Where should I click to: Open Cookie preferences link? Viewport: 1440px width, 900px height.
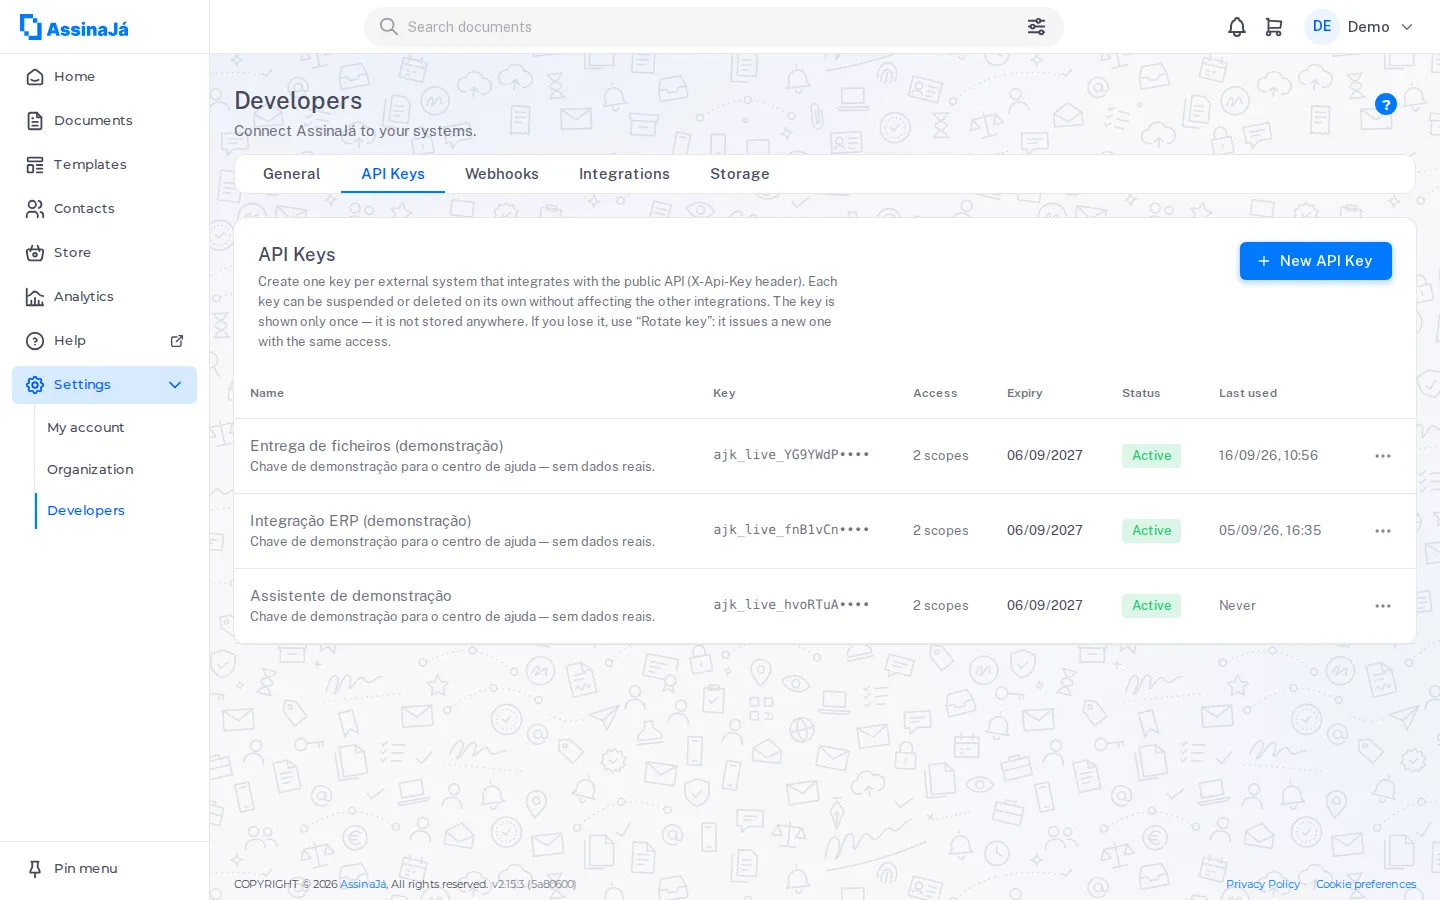click(1366, 884)
